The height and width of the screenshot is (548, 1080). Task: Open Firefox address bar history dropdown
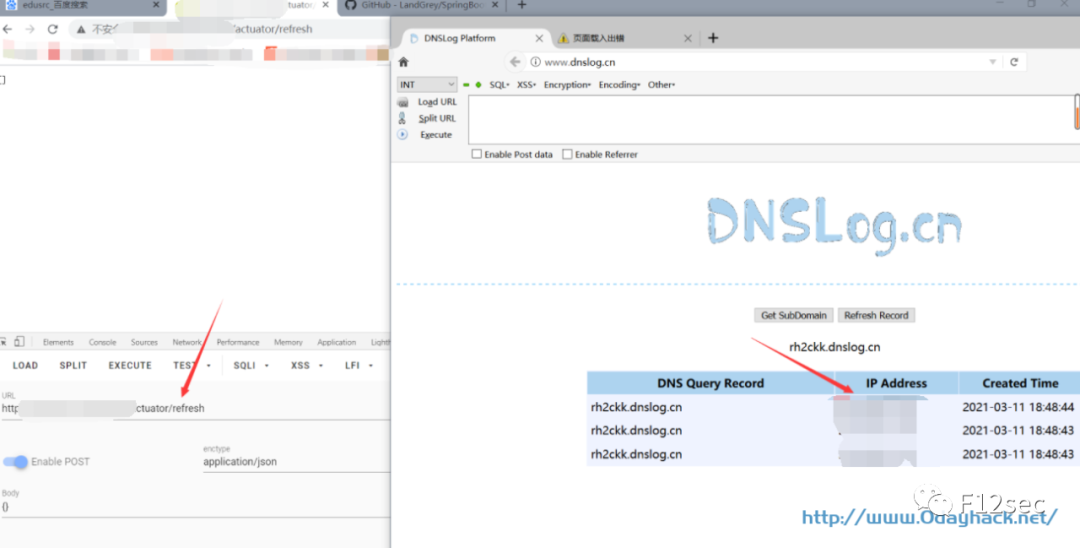[x=993, y=62]
